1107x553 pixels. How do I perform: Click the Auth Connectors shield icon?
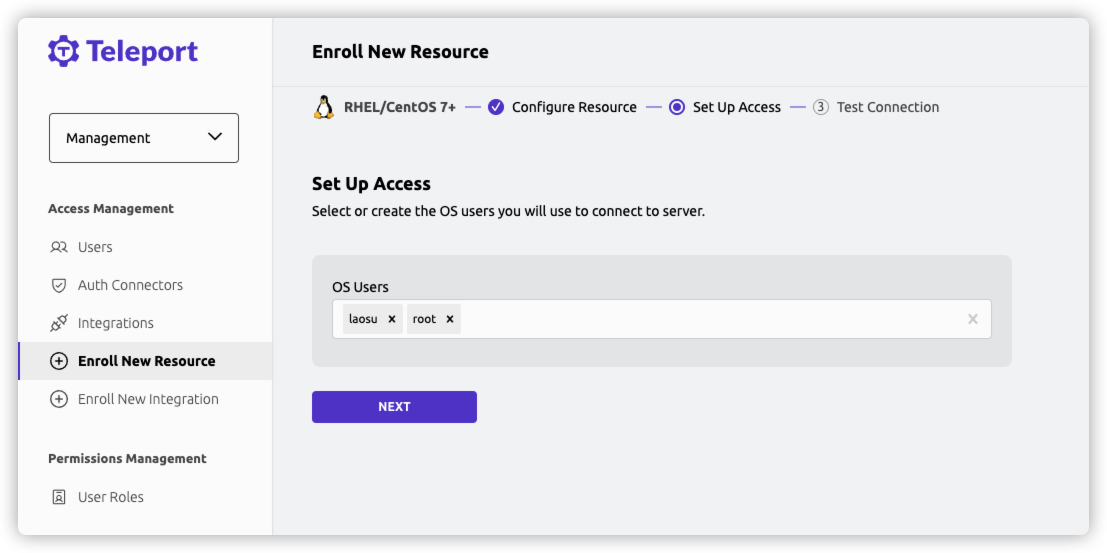pyautogui.click(x=59, y=285)
